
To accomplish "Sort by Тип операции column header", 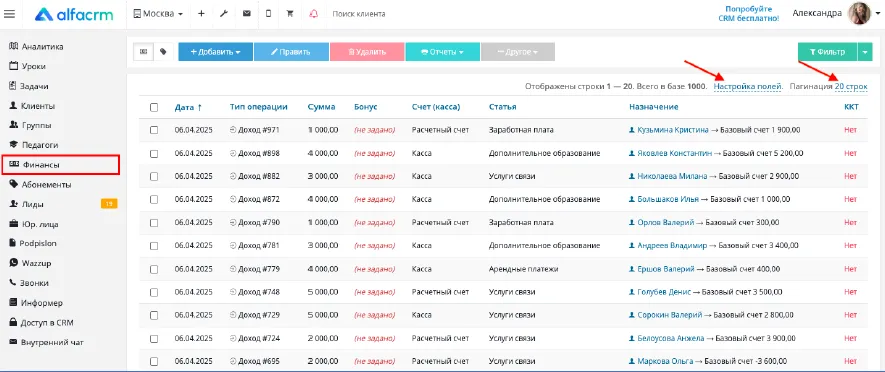I will tap(259, 107).
